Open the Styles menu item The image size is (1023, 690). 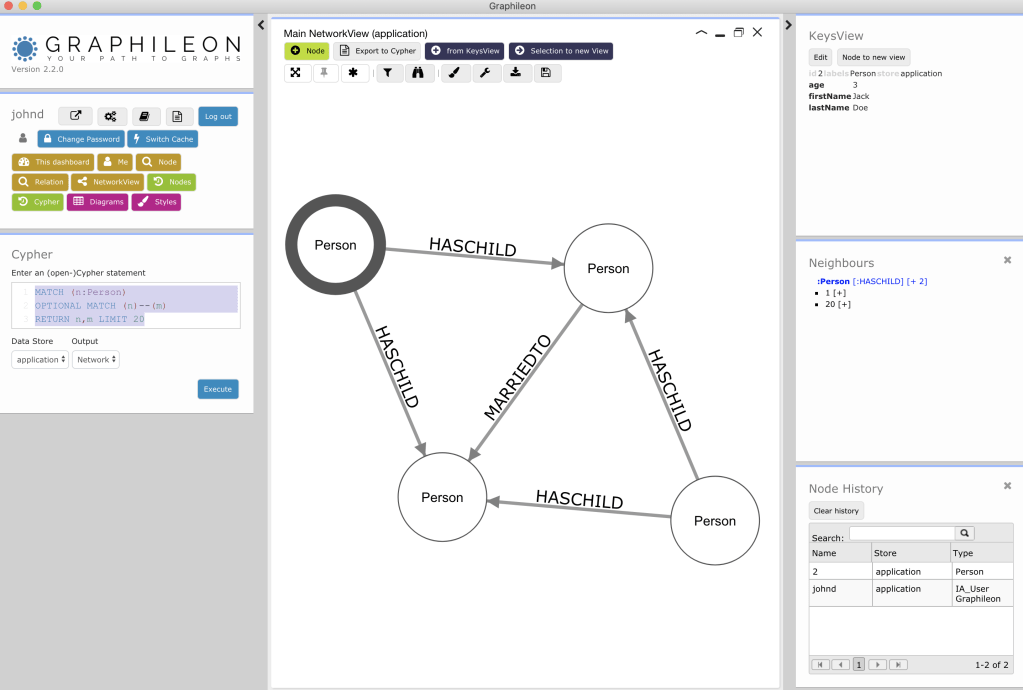pyautogui.click(x=156, y=202)
